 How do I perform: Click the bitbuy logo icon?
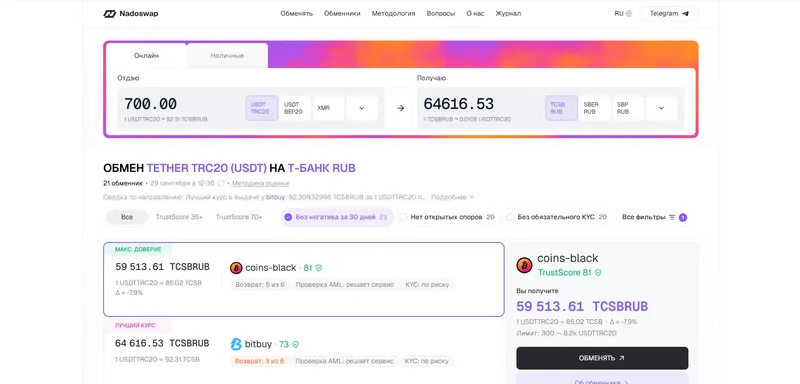(x=236, y=344)
